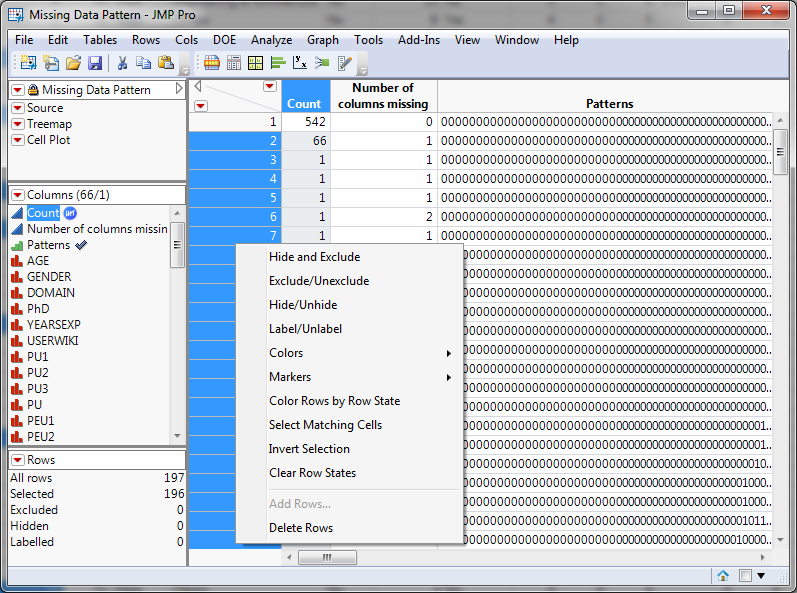The height and width of the screenshot is (593, 797).
Task: Click the Cut scissors icon
Action: pos(122,63)
